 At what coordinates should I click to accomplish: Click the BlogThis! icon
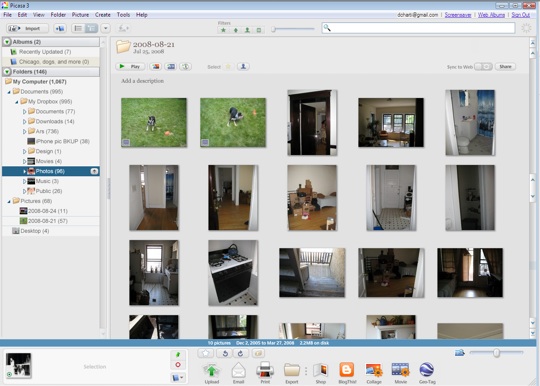click(347, 373)
